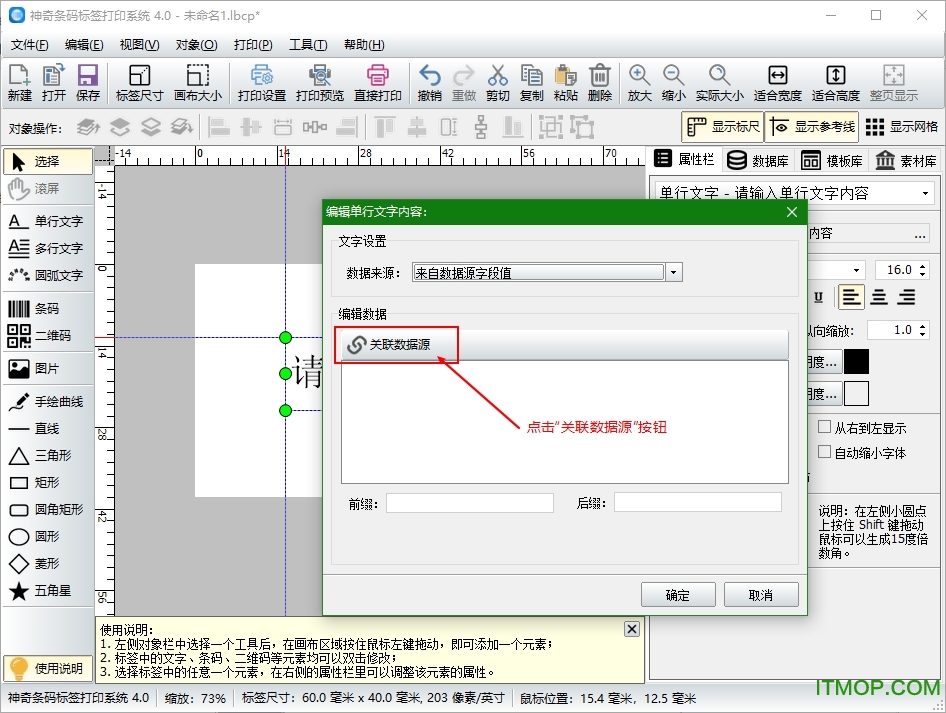This screenshot has width=946, height=713.
Task: Expand the 数据来源 dropdown list
Action: (x=674, y=272)
